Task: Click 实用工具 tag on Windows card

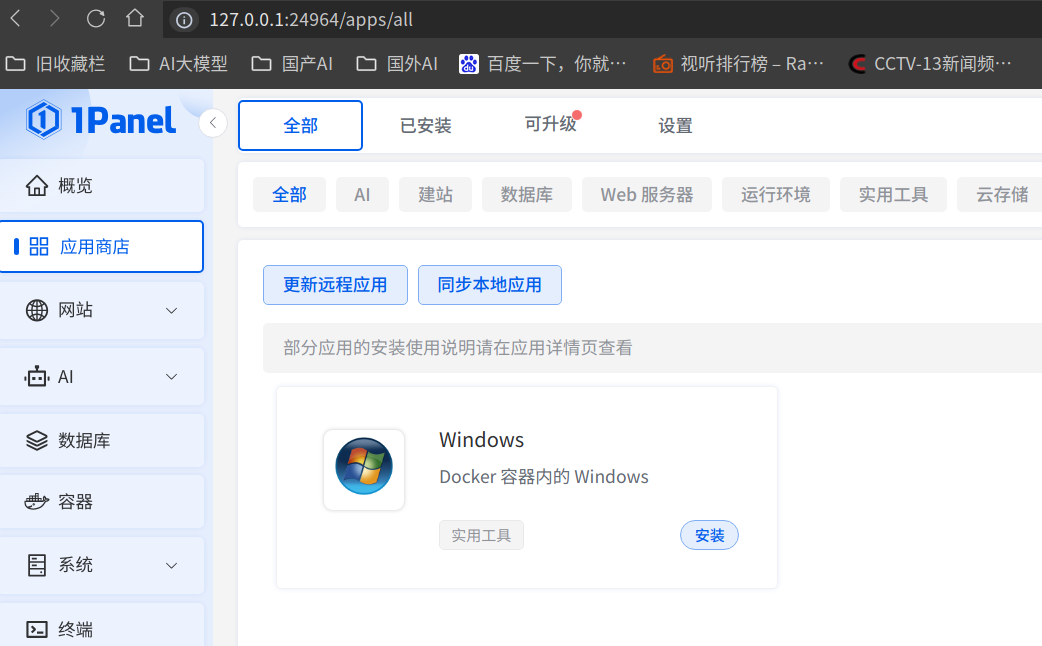Action: pos(481,536)
